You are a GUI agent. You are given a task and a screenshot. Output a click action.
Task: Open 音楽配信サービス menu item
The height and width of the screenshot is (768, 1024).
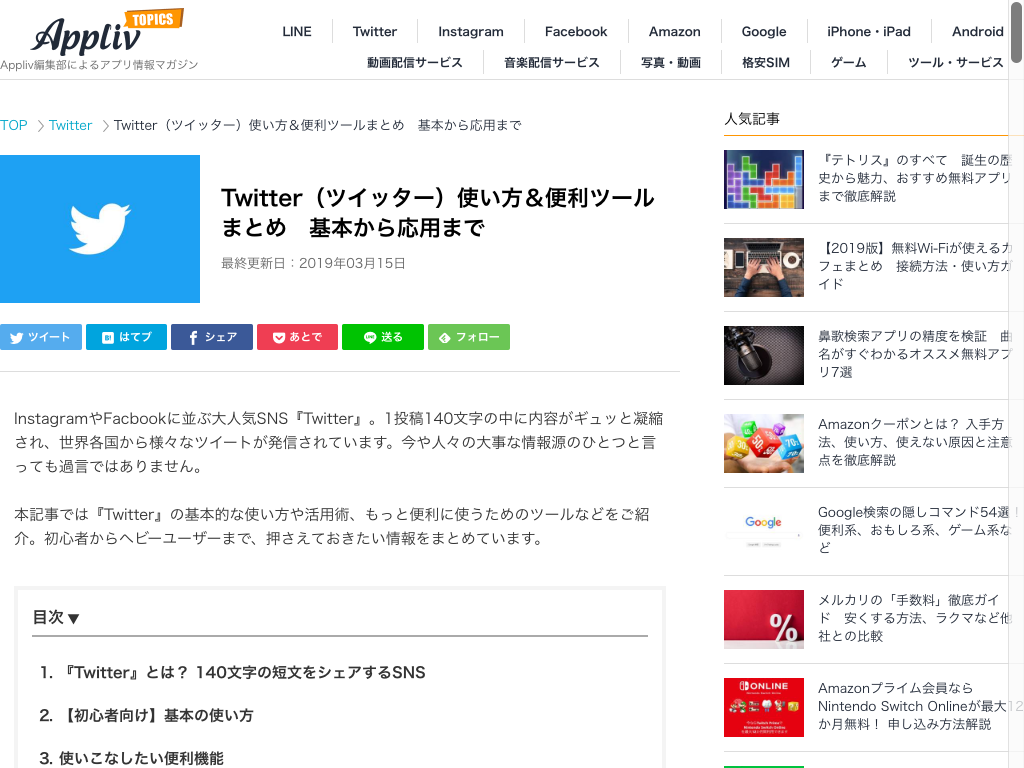pos(551,63)
